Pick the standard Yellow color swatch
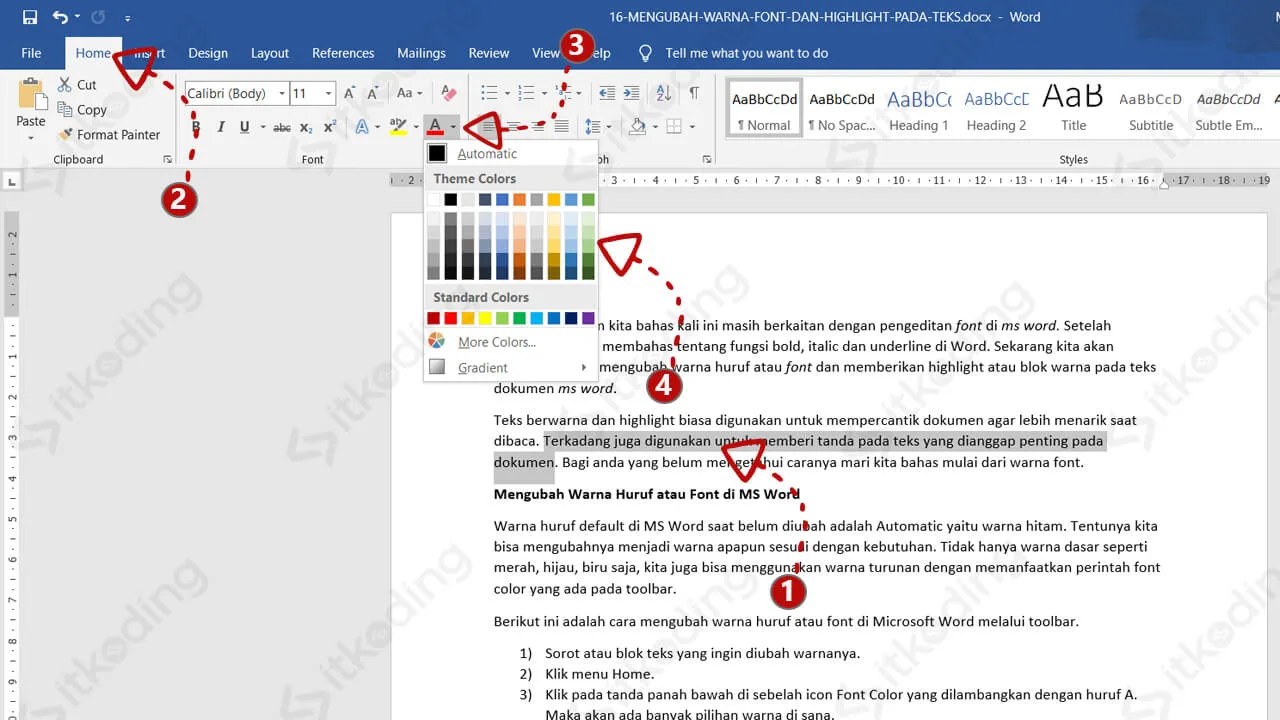Viewport: 1280px width, 720px height. (x=485, y=318)
